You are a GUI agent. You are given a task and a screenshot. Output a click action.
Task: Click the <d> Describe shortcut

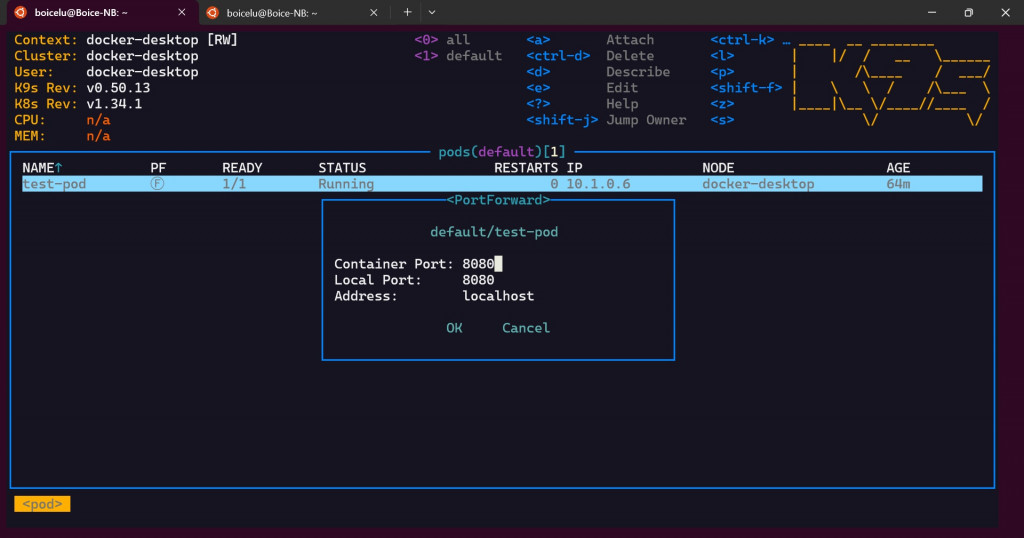[598, 72]
